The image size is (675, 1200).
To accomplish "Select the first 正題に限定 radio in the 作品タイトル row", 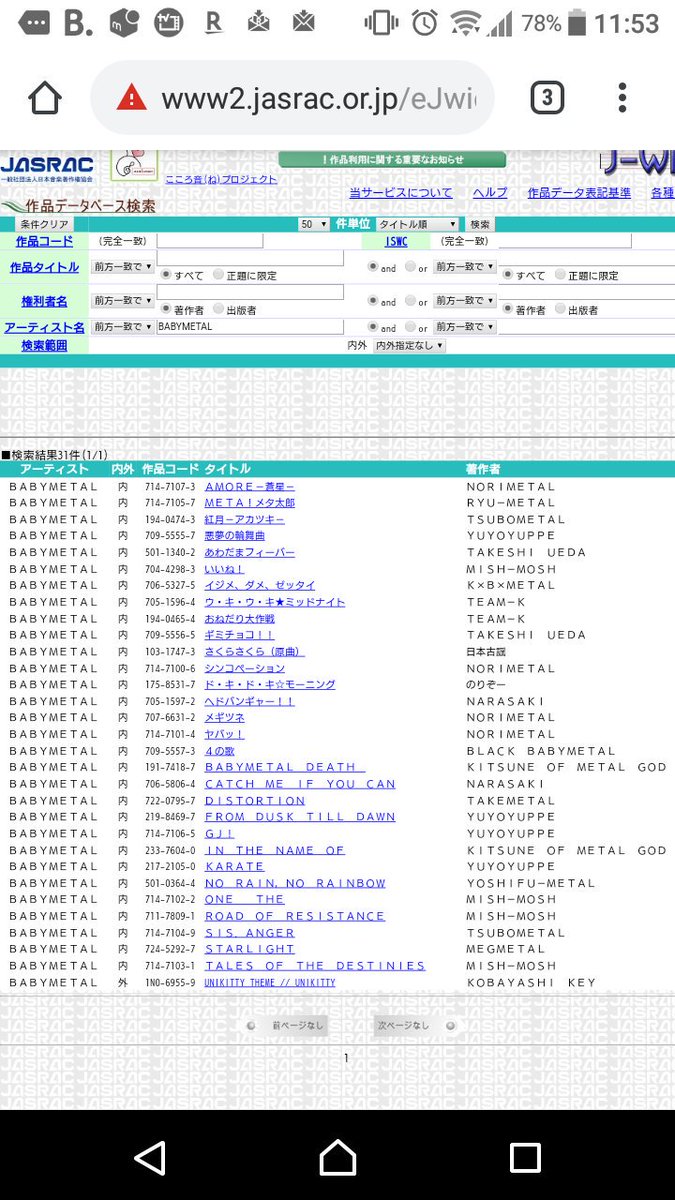I will tap(219, 275).
